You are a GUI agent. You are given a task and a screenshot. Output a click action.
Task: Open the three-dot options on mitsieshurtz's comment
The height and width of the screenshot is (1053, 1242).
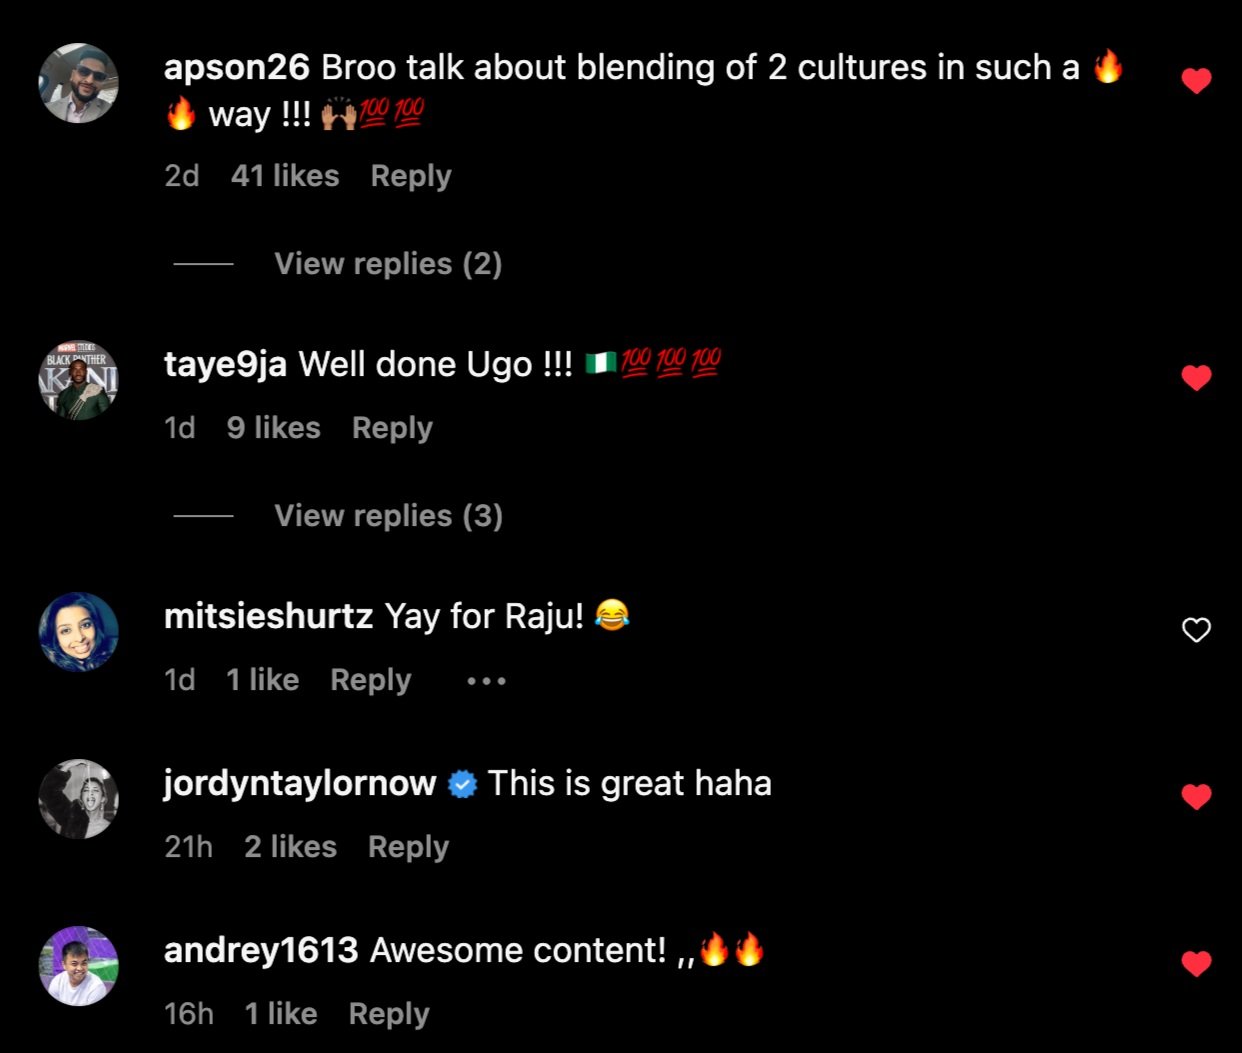(487, 681)
